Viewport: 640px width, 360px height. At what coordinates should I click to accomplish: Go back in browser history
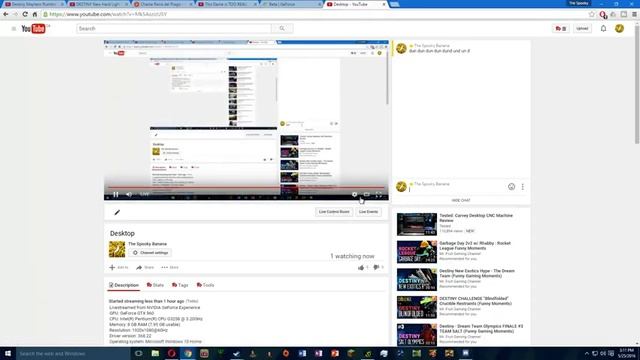point(5,14)
